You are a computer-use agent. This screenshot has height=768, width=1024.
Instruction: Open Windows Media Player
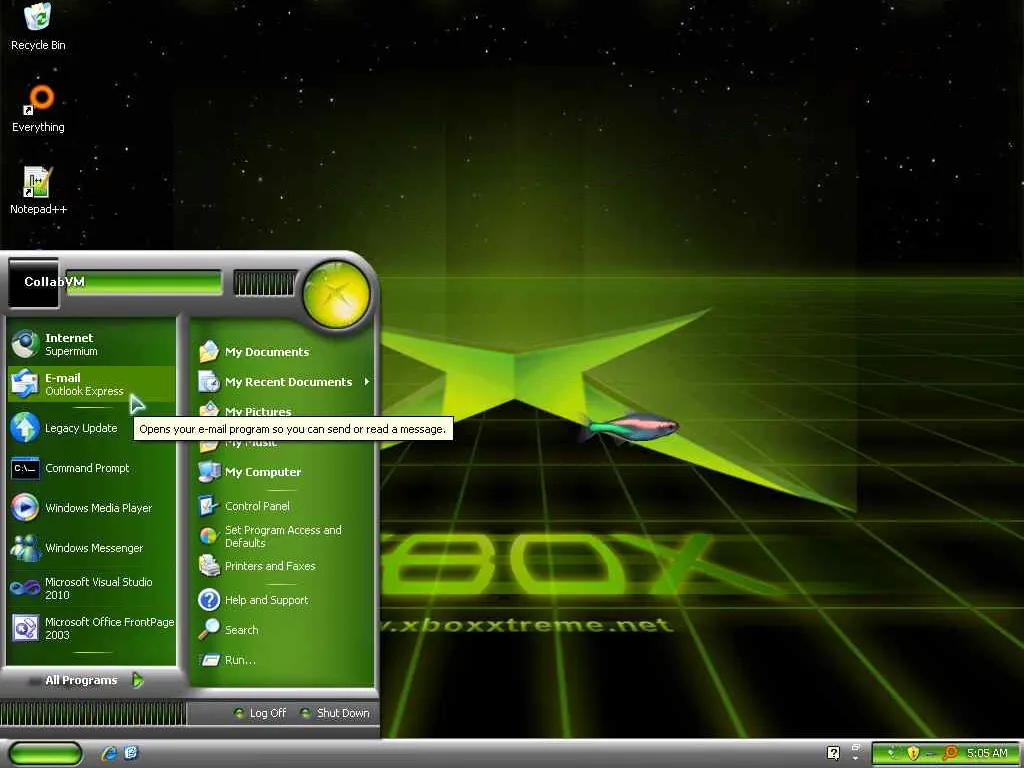tap(91, 508)
